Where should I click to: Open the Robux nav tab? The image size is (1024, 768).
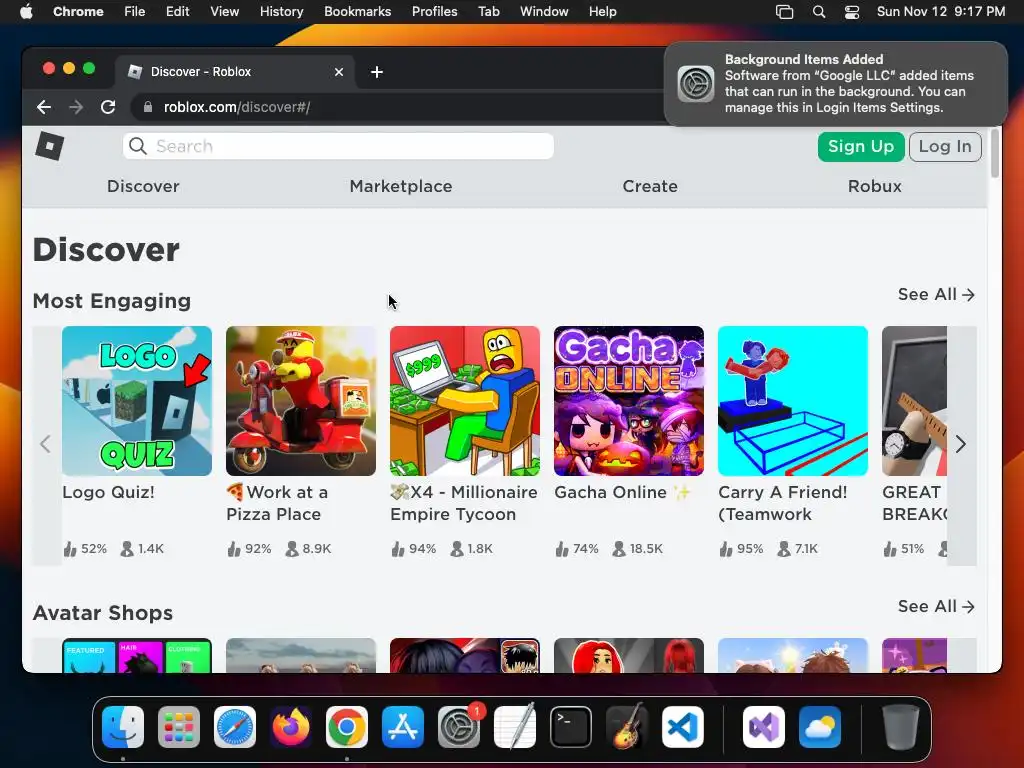click(x=874, y=186)
